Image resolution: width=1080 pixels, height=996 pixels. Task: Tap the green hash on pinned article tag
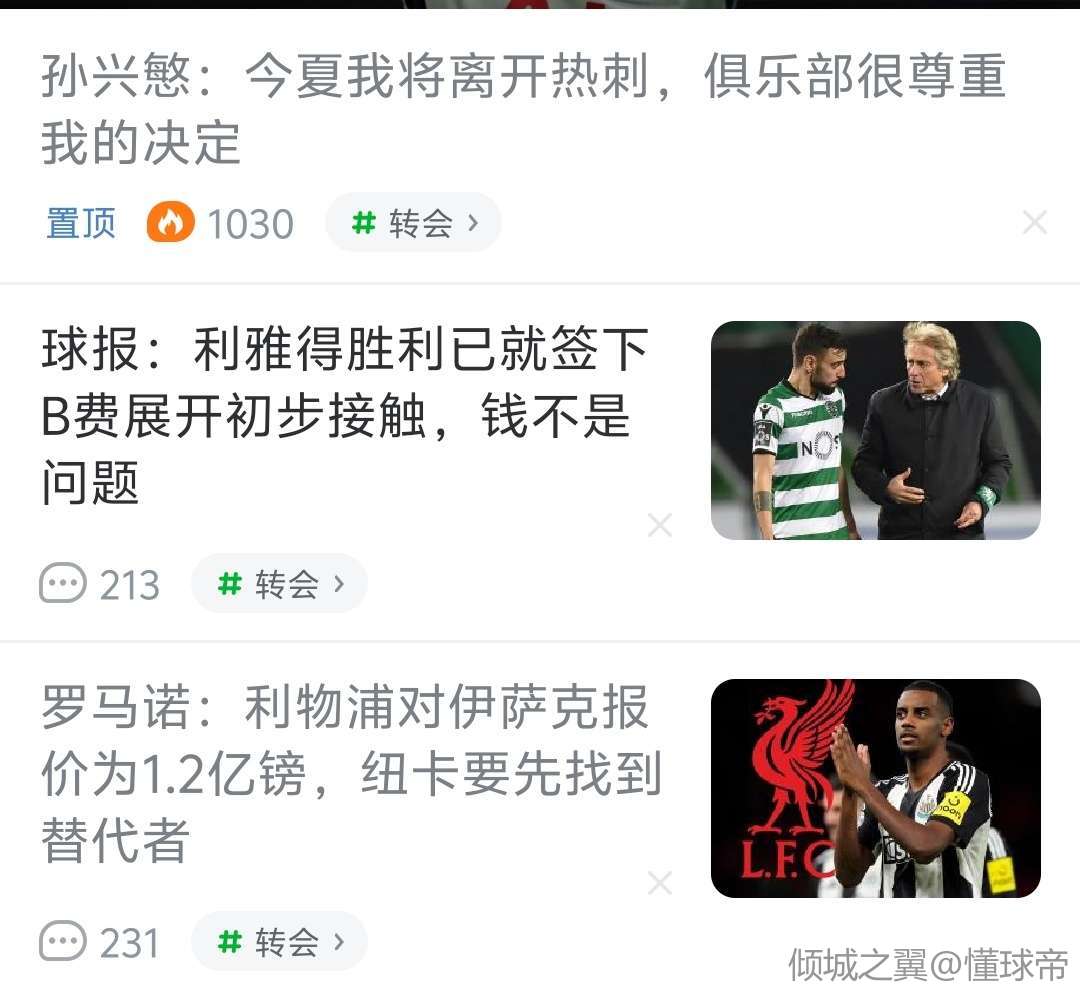(363, 222)
